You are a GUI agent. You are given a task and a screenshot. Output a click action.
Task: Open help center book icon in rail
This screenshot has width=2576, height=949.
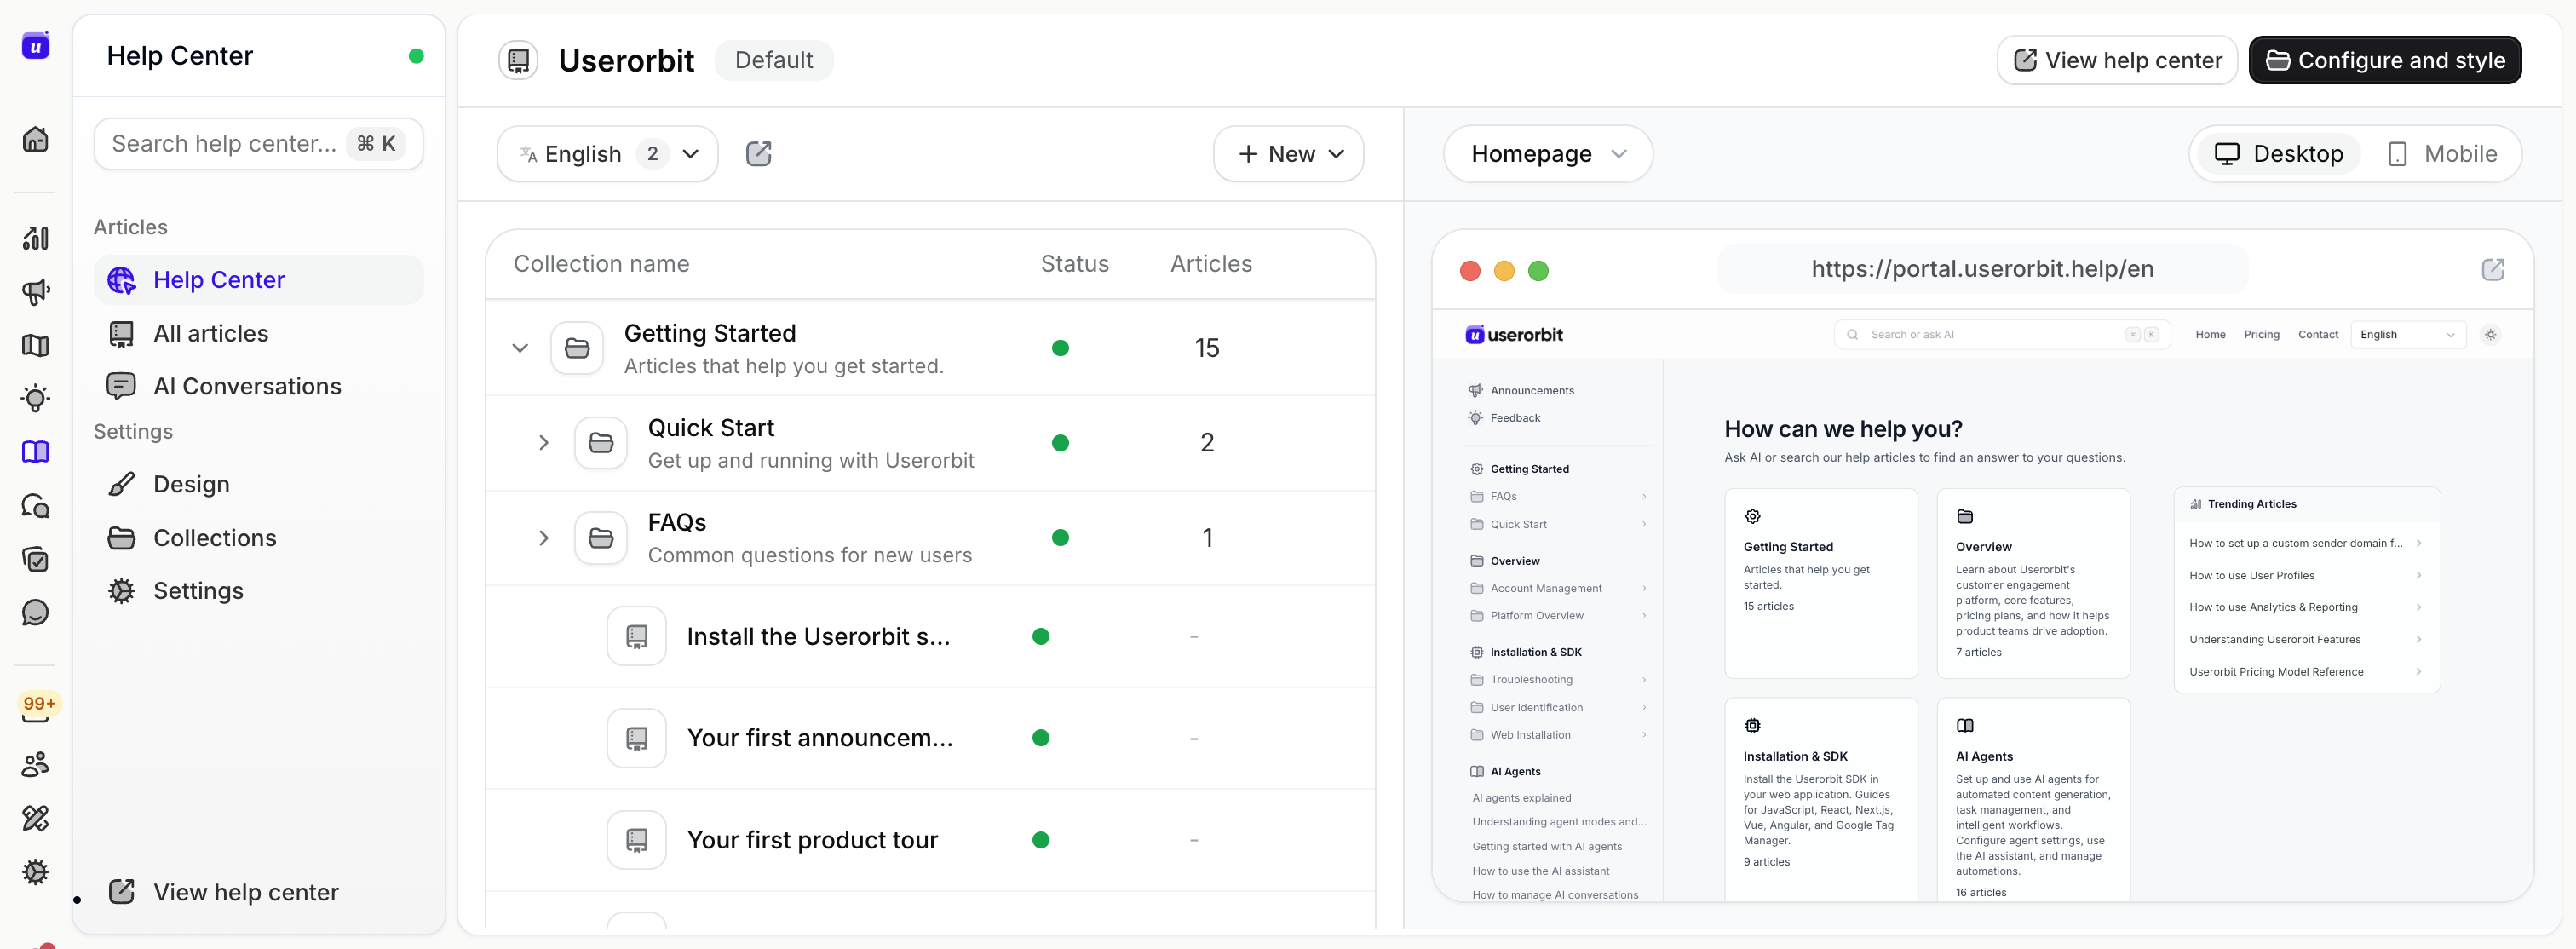click(35, 452)
